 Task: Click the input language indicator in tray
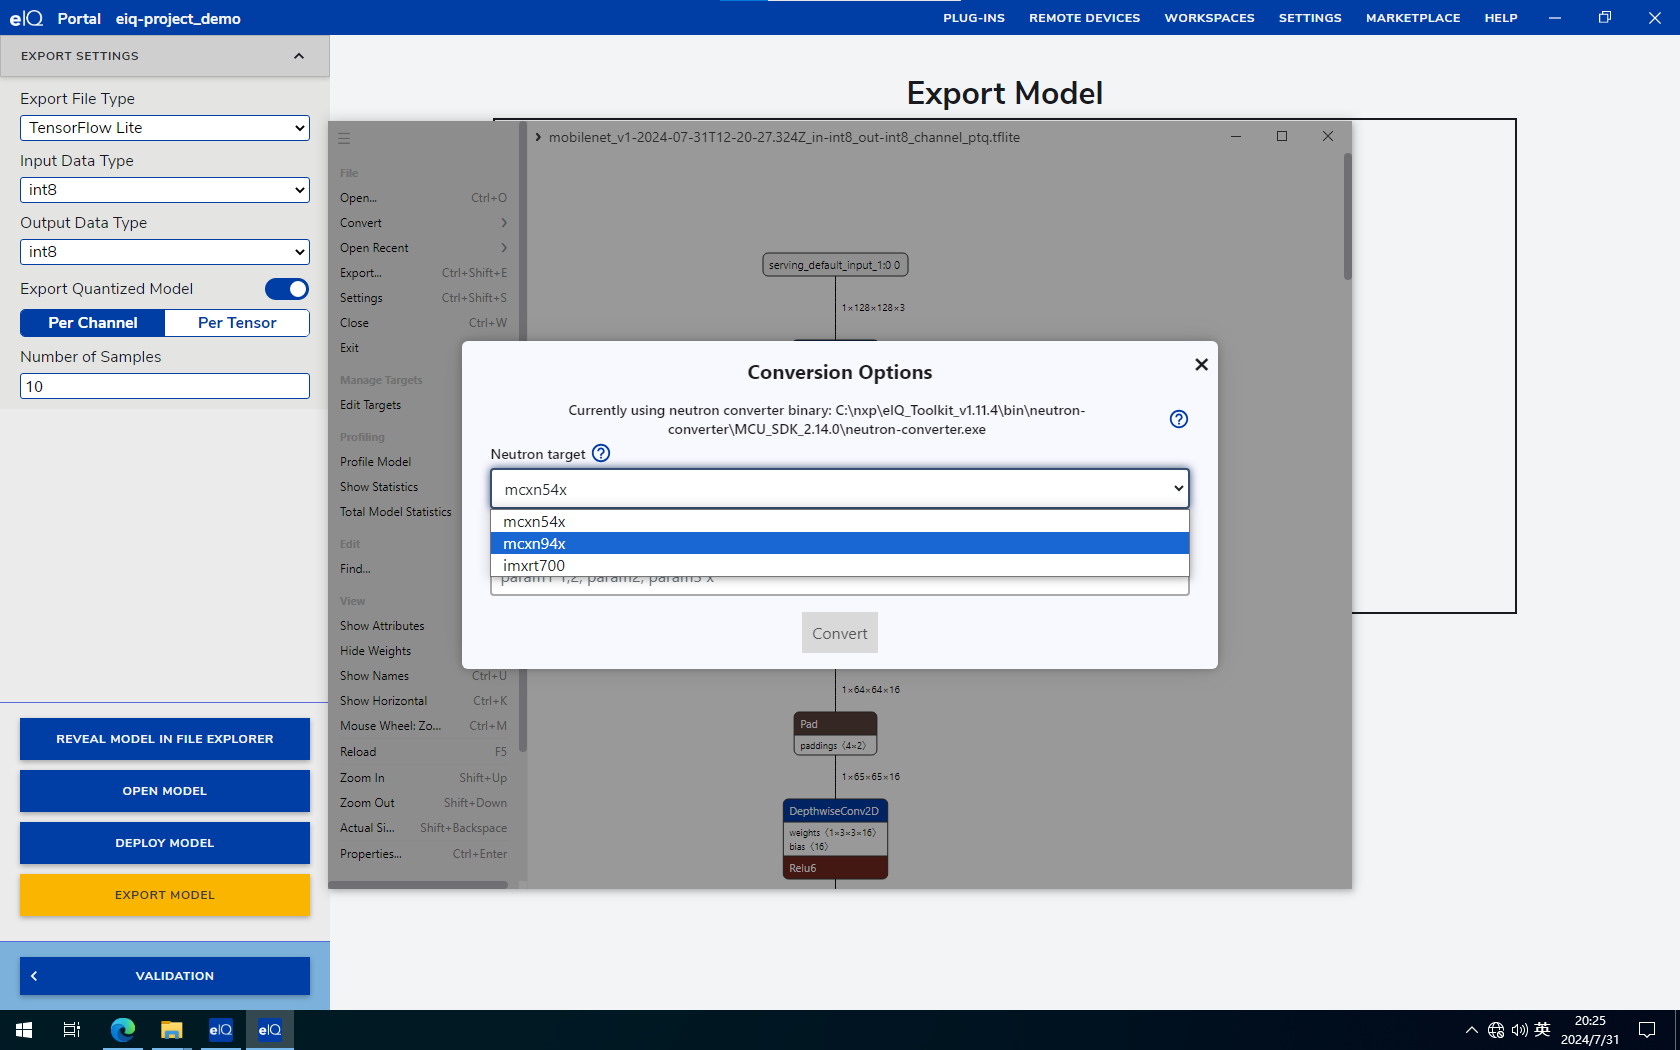click(x=1542, y=1030)
